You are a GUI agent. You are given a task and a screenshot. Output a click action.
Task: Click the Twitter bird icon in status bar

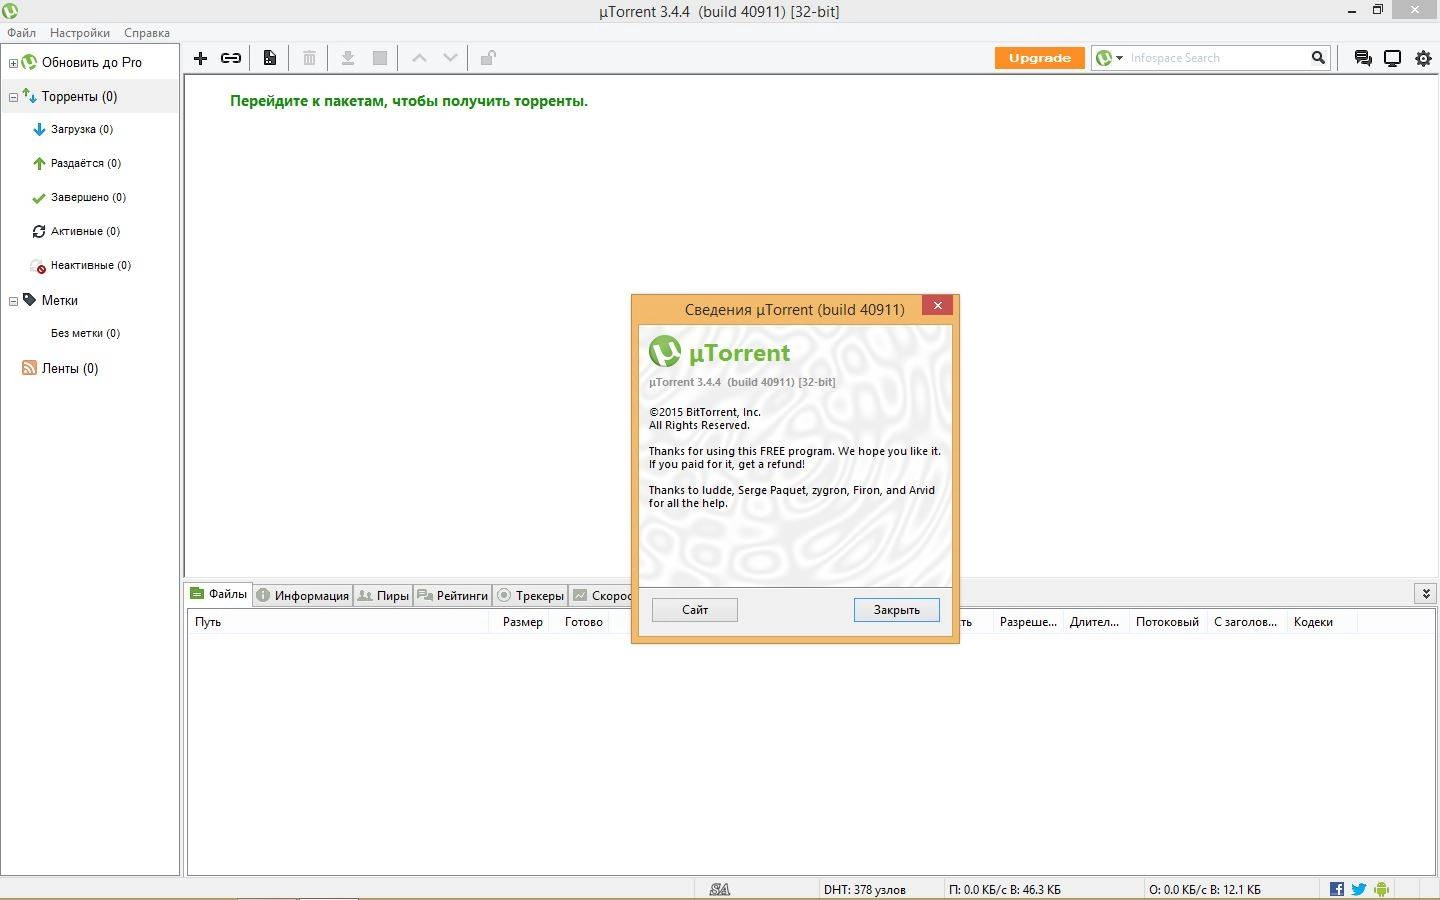tap(1359, 889)
